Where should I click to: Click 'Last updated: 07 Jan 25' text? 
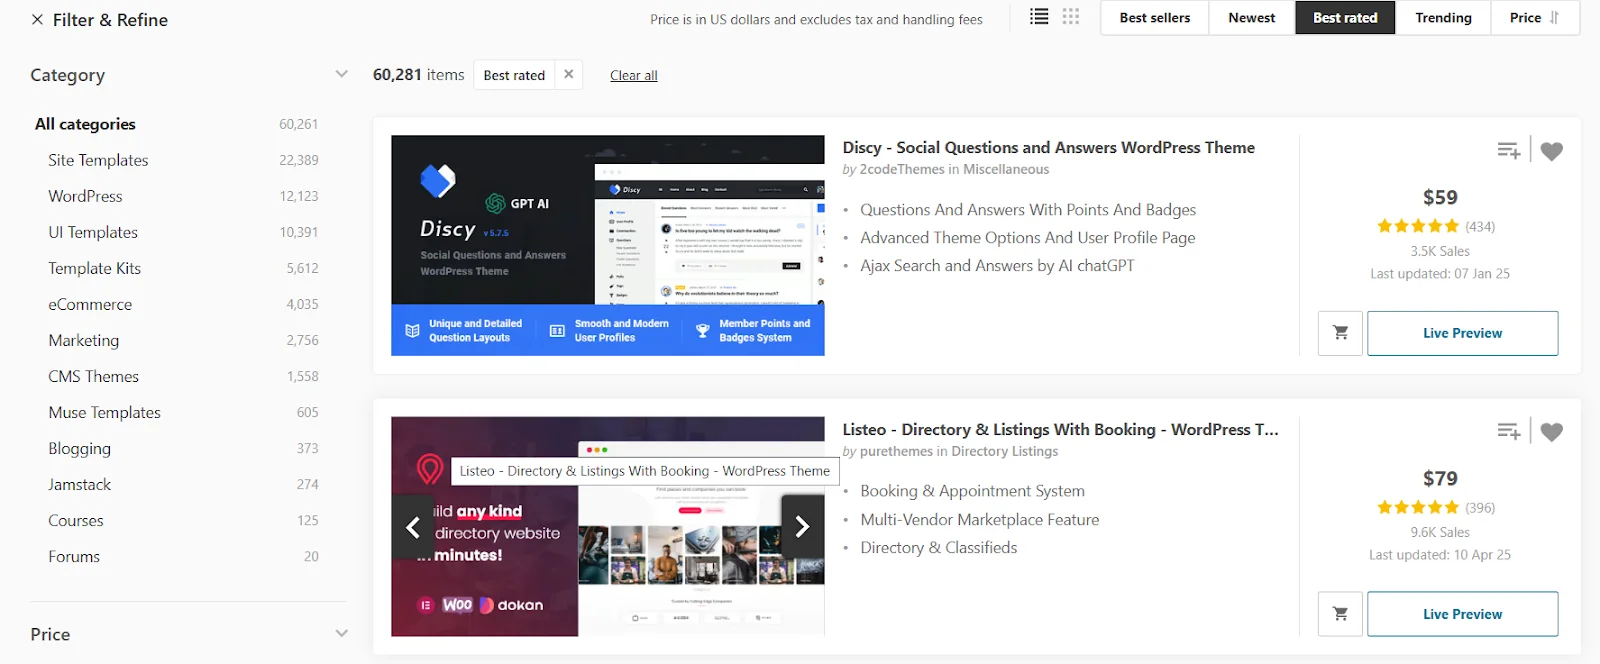[1440, 273]
